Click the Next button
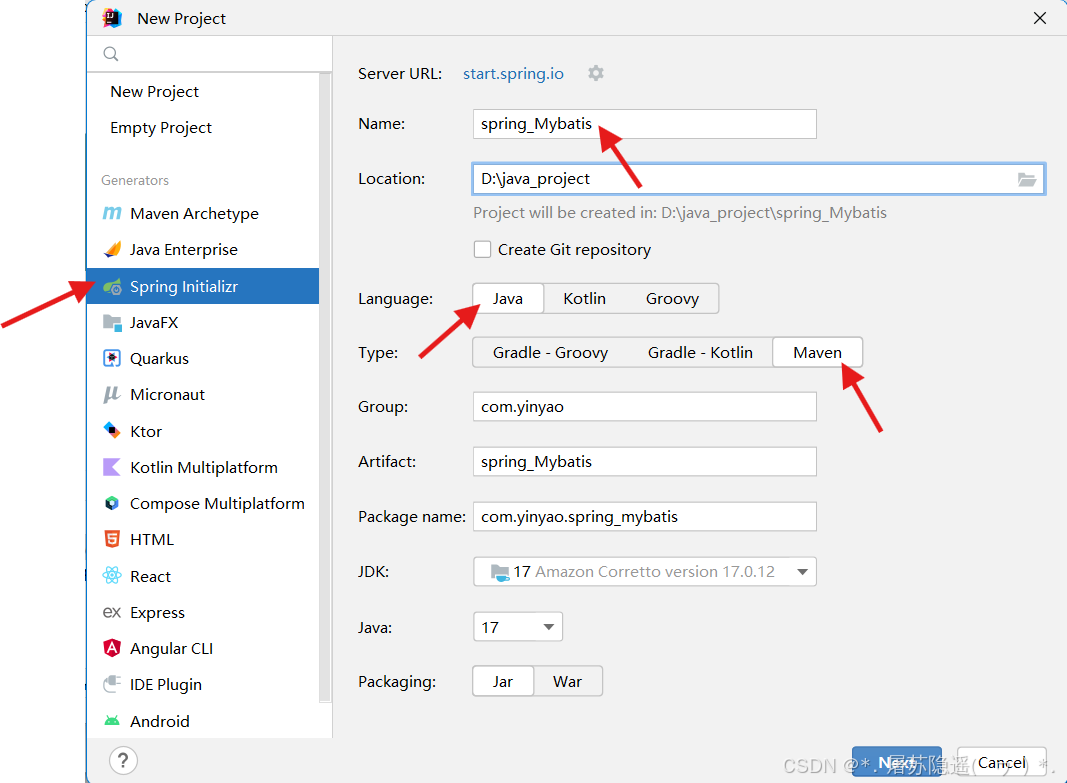 click(x=897, y=762)
